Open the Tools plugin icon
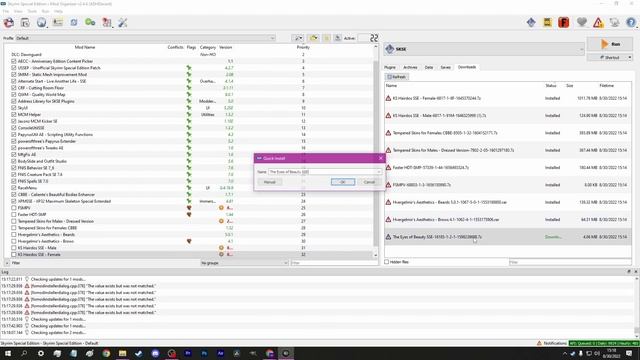640x360 pixels. [x=107, y=23]
